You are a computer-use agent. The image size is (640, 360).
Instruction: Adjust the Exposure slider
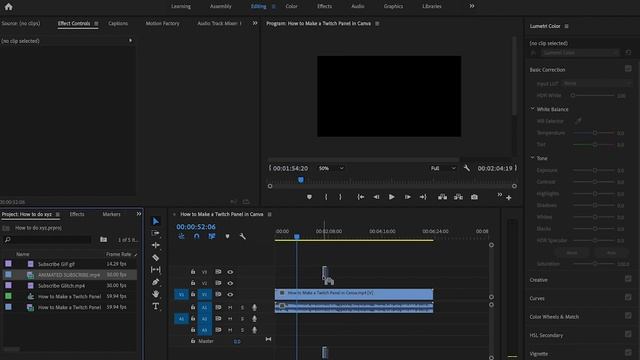[x=595, y=170]
